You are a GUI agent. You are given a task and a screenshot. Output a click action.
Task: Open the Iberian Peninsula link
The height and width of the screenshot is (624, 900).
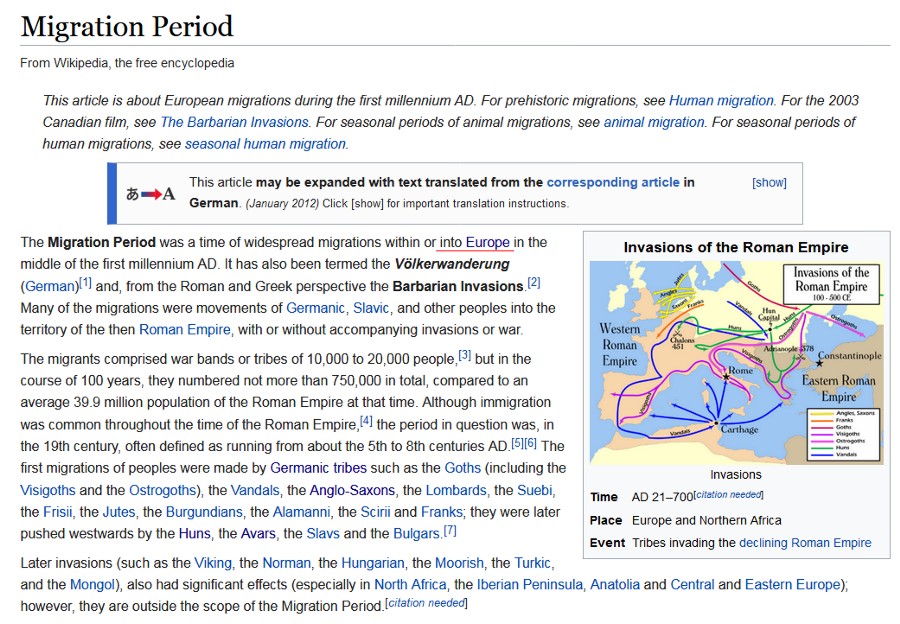(530, 585)
